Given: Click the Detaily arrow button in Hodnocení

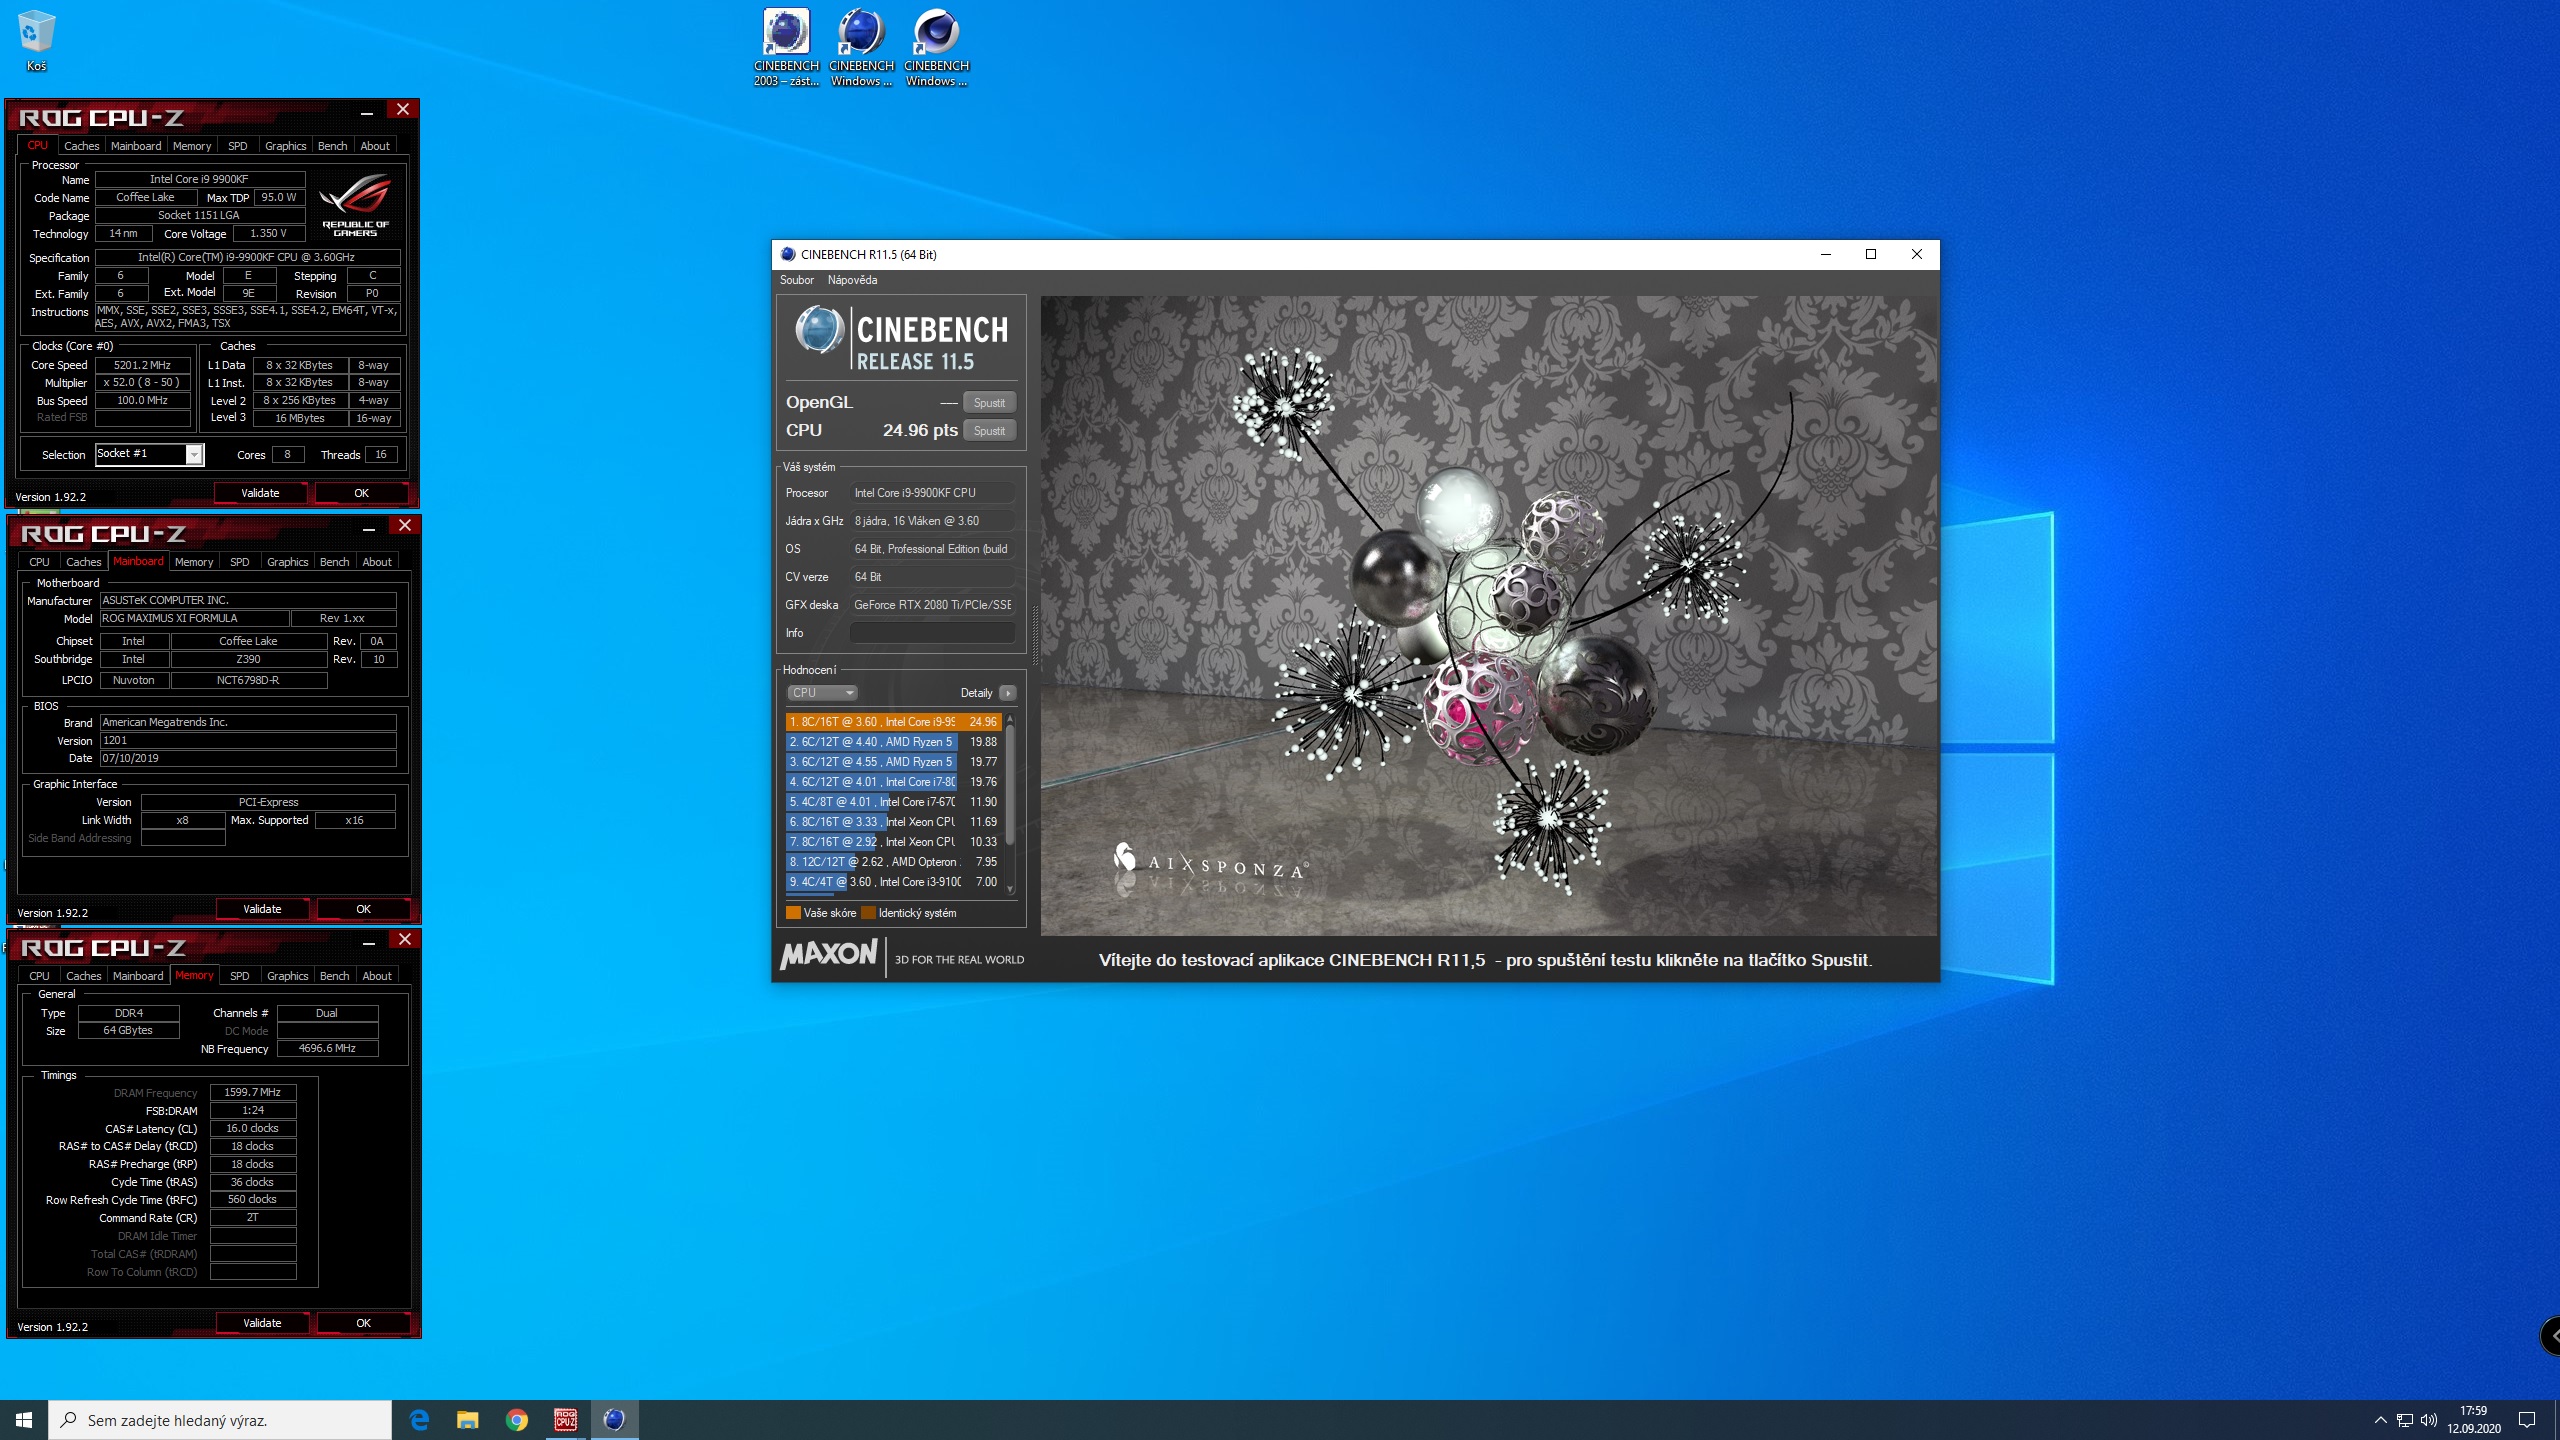Looking at the screenshot, I should click(x=1008, y=693).
